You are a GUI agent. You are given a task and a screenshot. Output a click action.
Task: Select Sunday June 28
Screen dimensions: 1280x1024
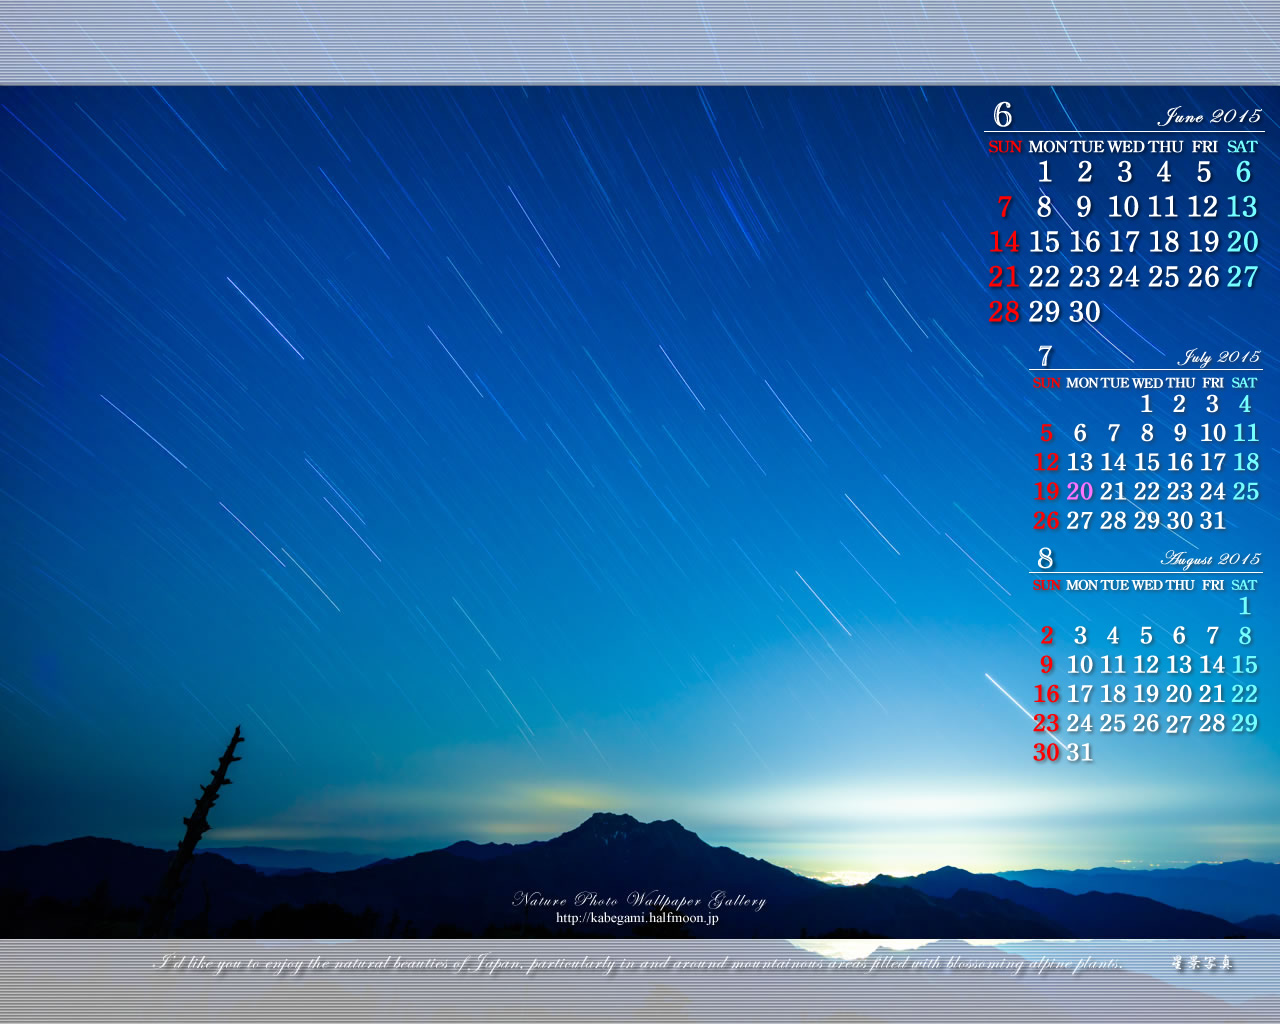pyautogui.click(x=1004, y=312)
